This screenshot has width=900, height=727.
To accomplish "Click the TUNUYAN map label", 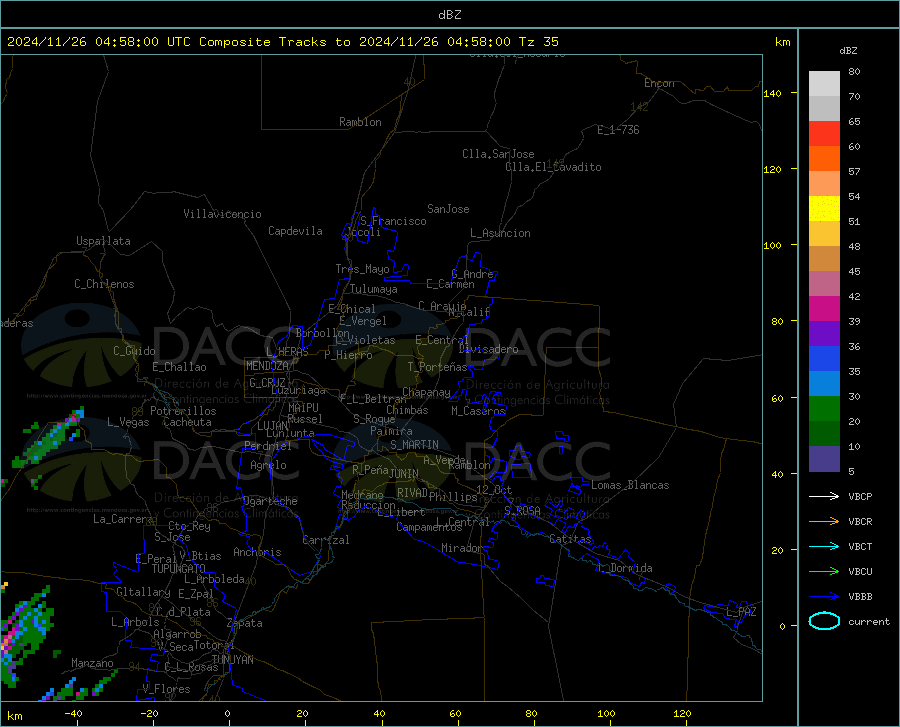I will click(232, 660).
